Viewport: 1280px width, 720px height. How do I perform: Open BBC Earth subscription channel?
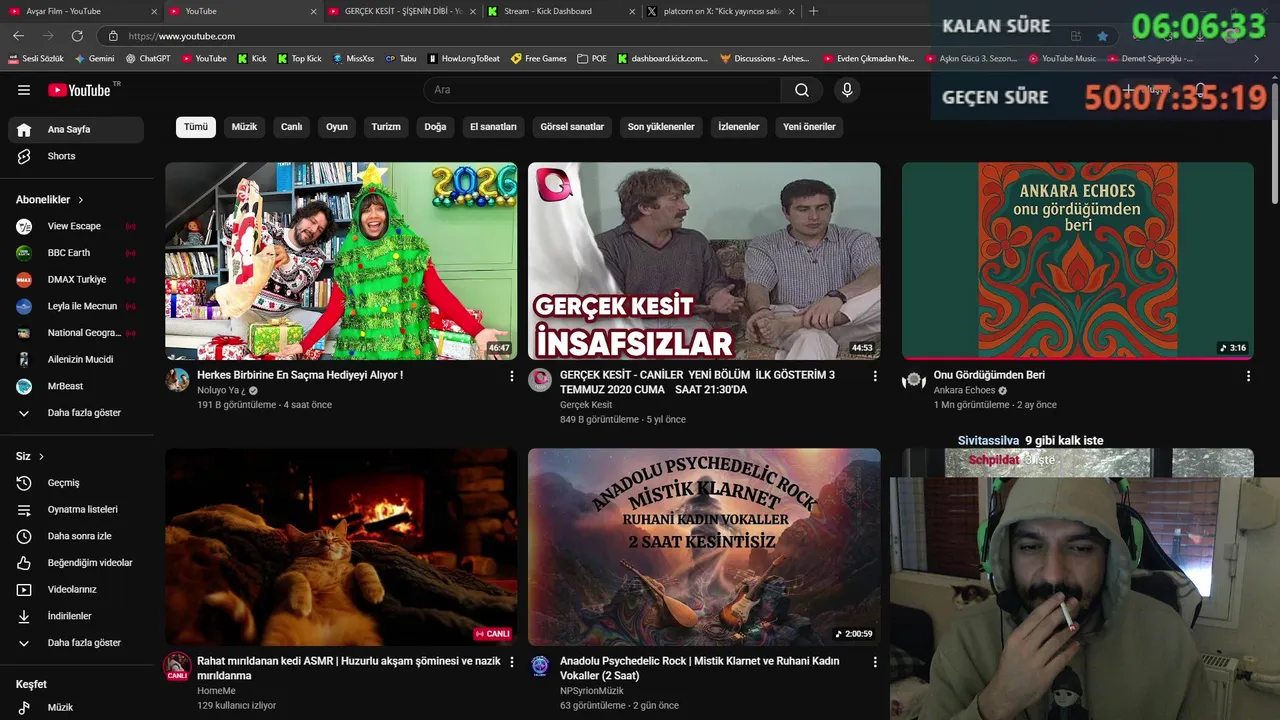point(76,253)
